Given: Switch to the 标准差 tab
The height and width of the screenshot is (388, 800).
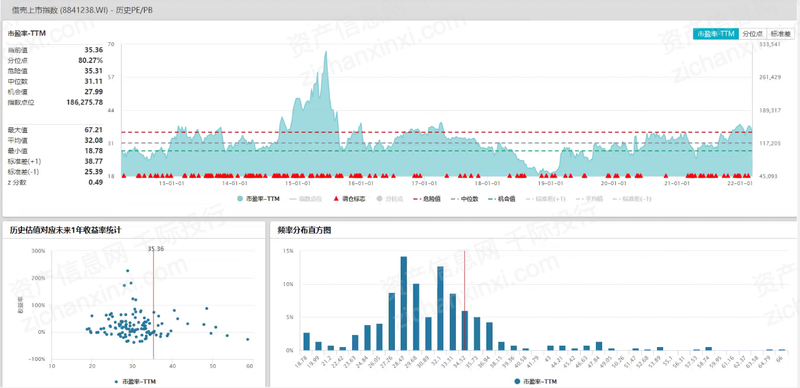Looking at the screenshot, I should [780, 34].
